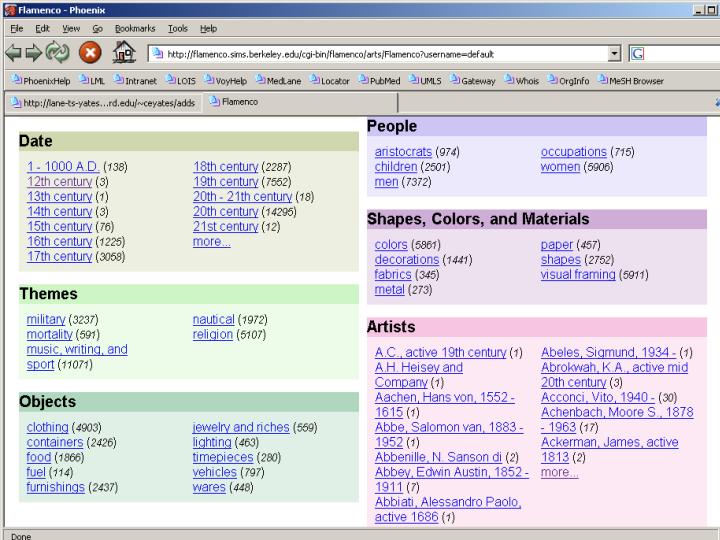Follow the jewelry and riches link
This screenshot has width=720, height=540.
point(240,427)
